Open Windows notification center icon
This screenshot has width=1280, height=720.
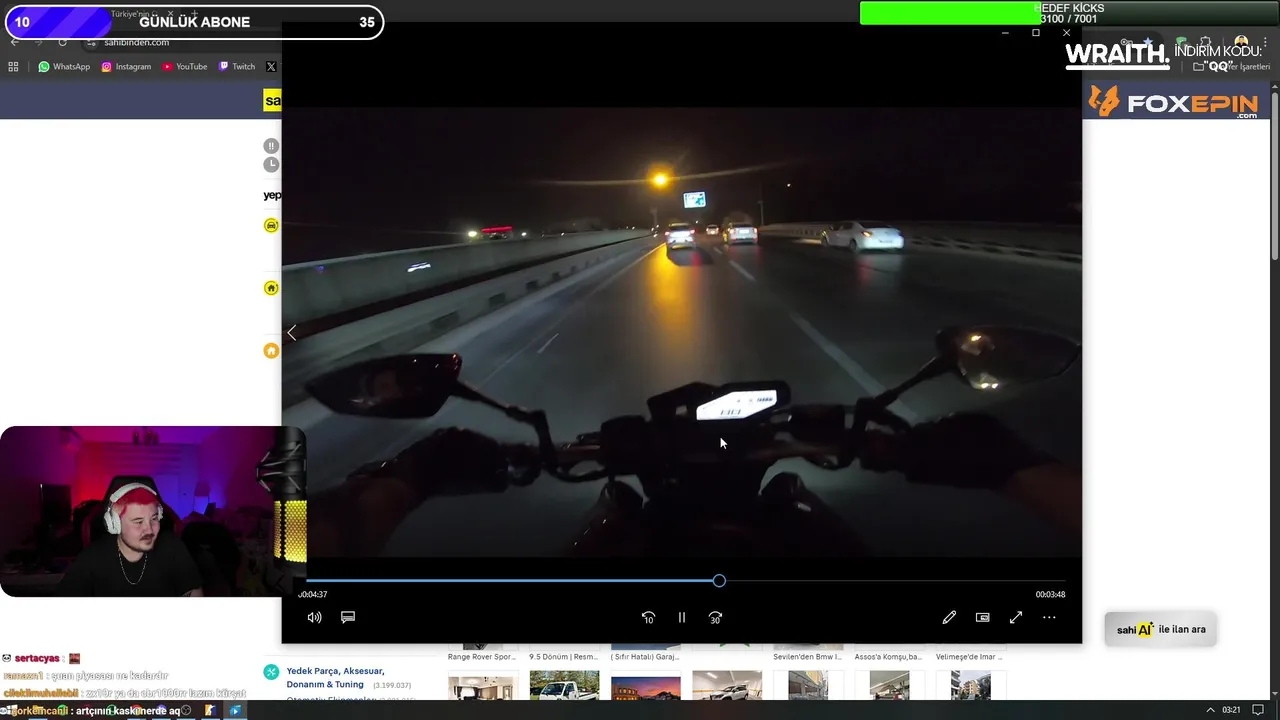(1258, 710)
